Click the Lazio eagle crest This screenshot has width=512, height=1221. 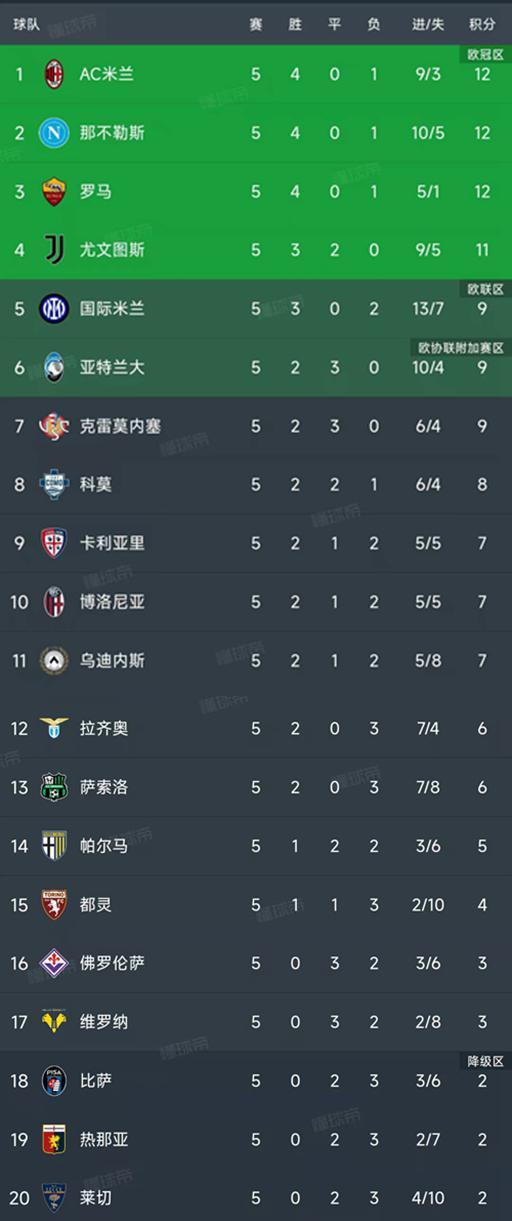point(54,728)
